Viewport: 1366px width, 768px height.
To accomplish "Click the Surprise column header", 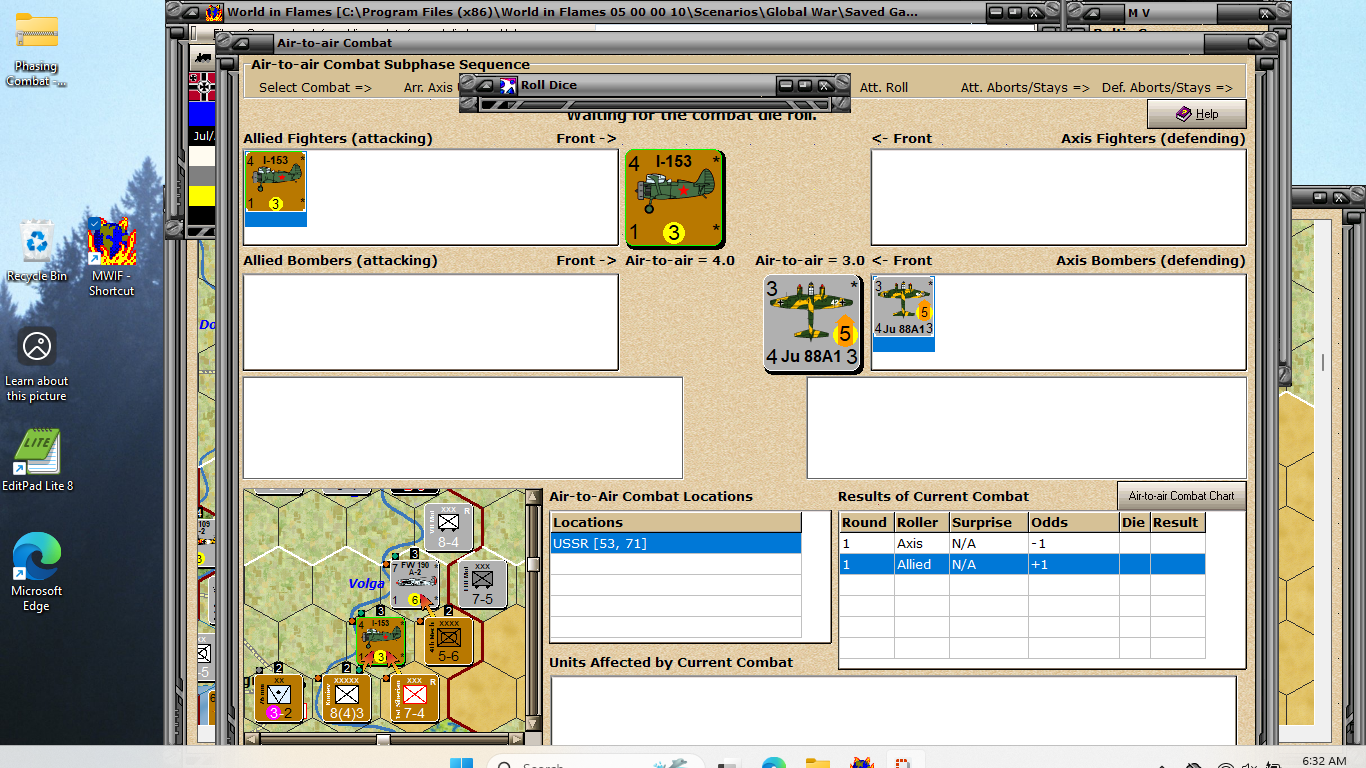I will coord(987,522).
